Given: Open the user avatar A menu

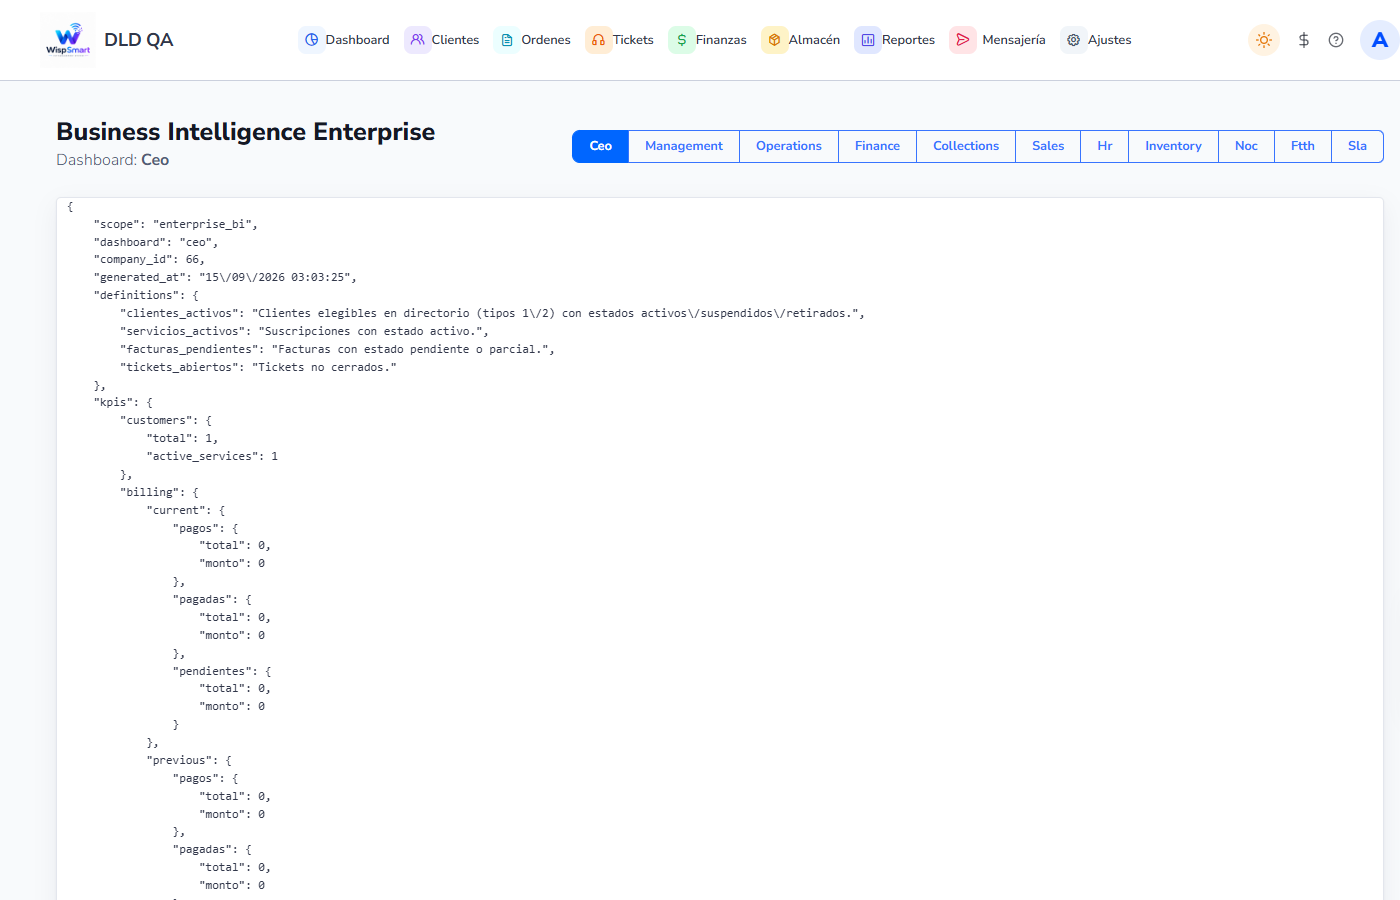Looking at the screenshot, I should coord(1380,40).
